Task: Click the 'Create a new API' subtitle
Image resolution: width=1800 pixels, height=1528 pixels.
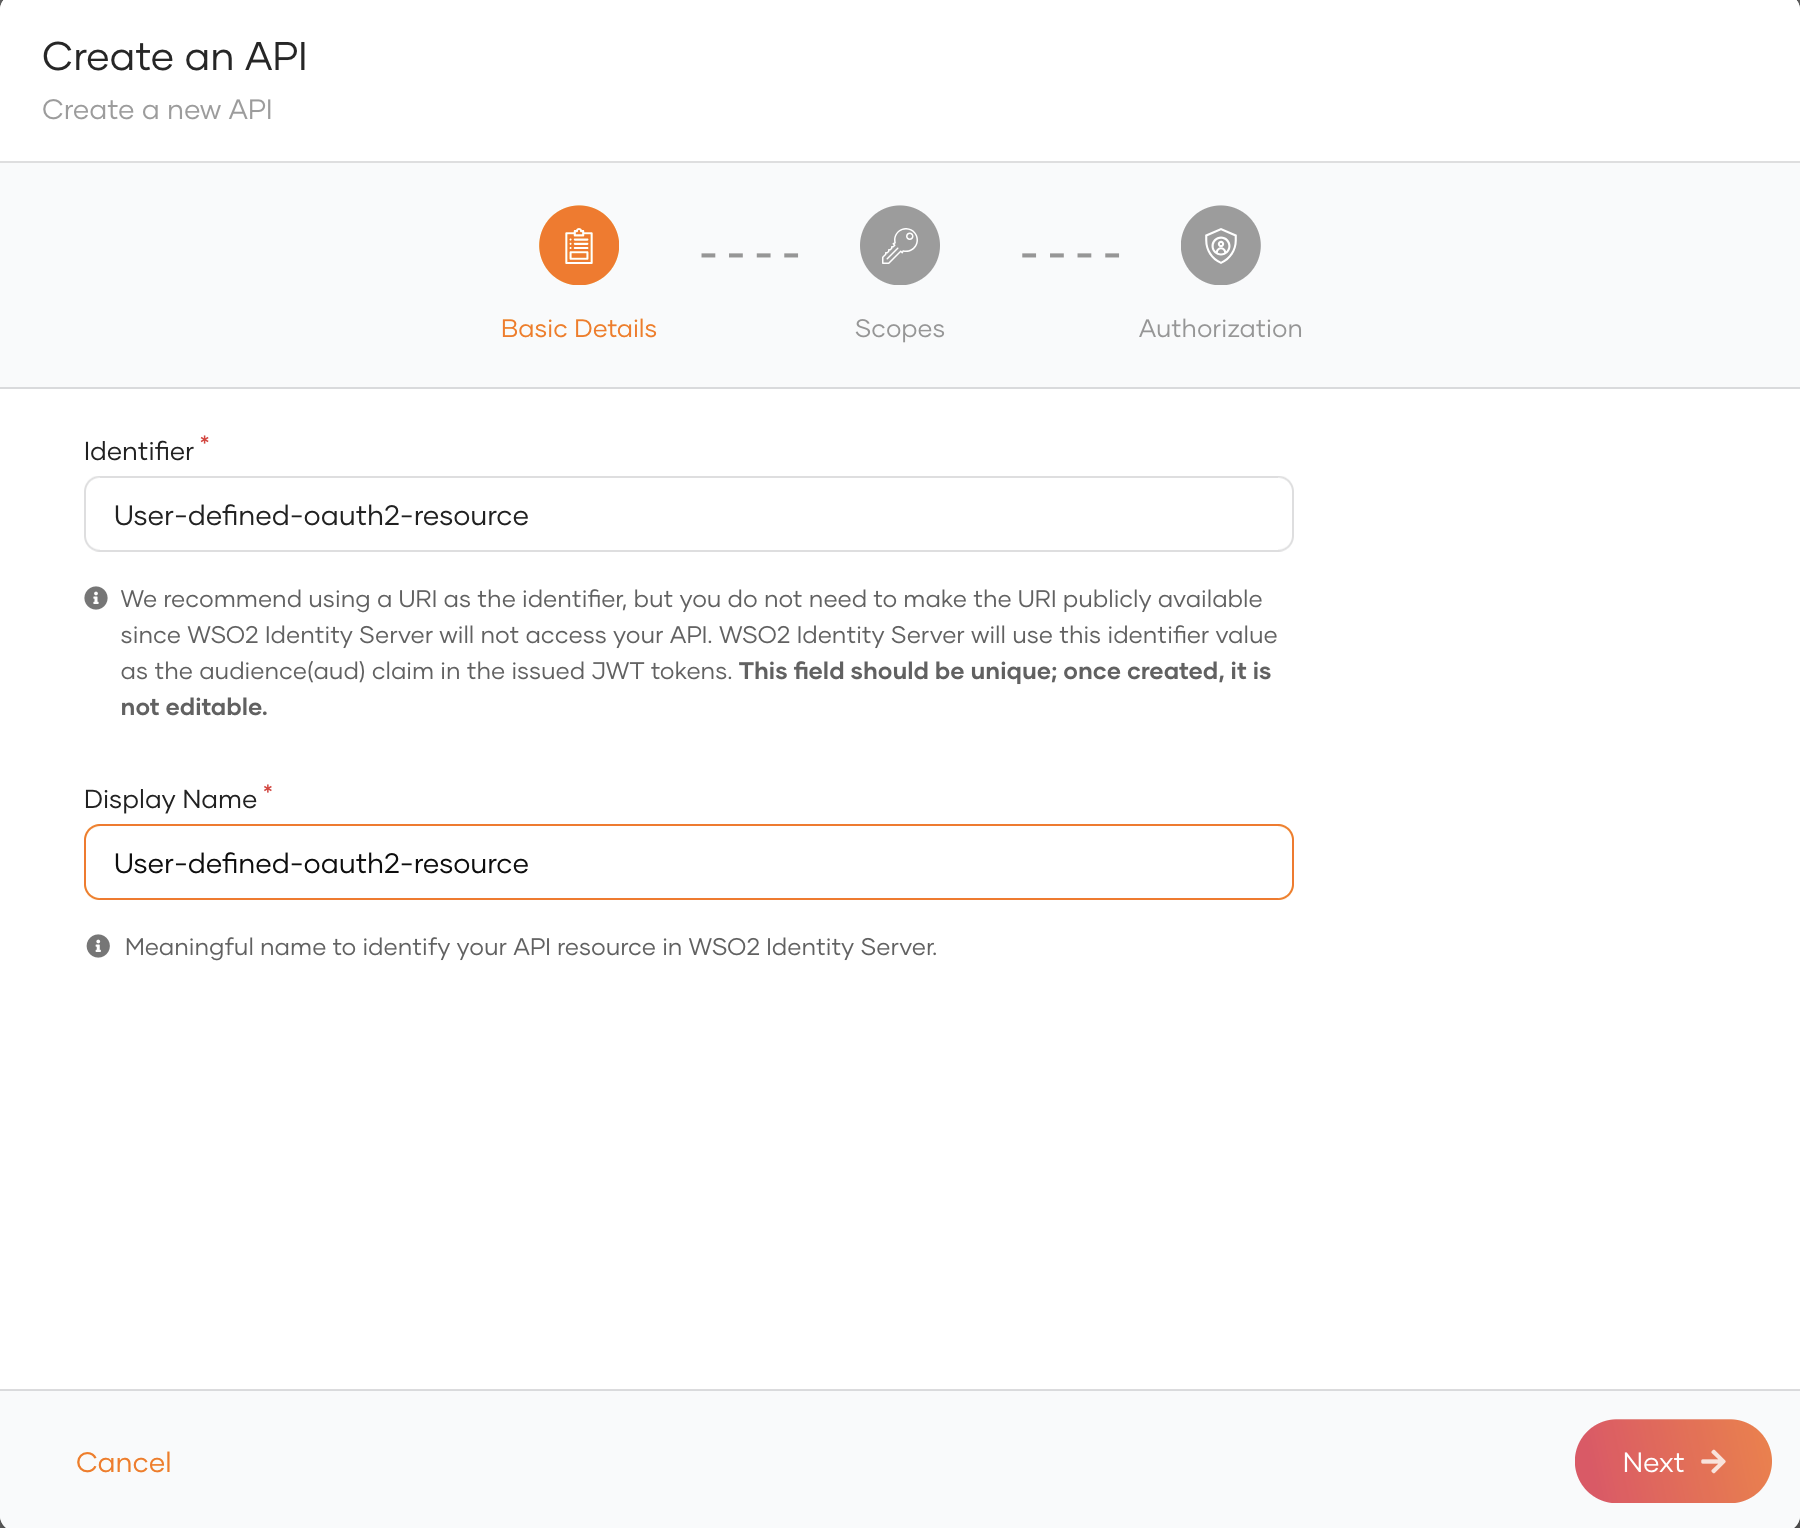Action: pos(157,110)
